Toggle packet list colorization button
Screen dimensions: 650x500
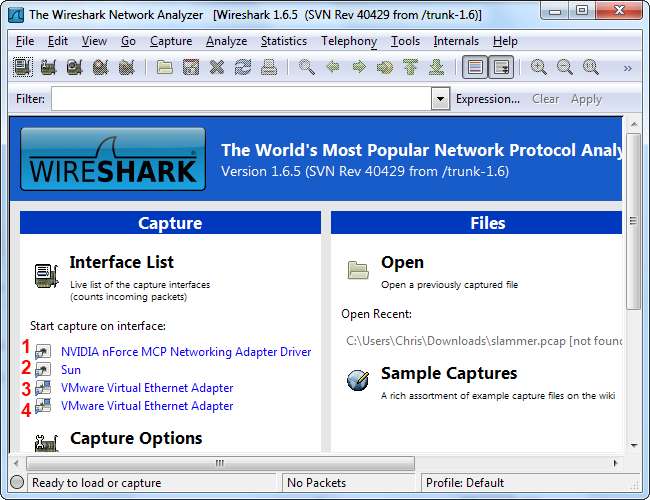[475, 68]
